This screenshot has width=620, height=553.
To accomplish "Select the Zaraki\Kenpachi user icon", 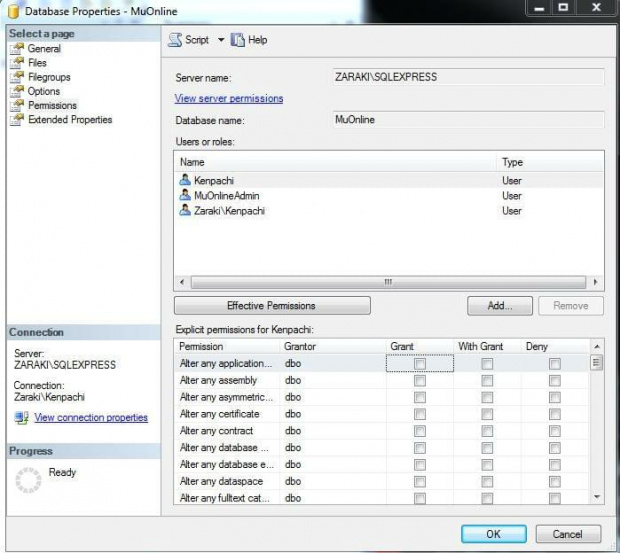I will point(184,211).
